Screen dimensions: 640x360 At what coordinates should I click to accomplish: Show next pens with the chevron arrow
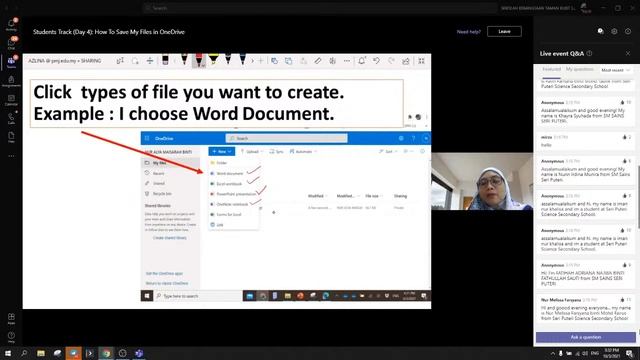point(252,61)
